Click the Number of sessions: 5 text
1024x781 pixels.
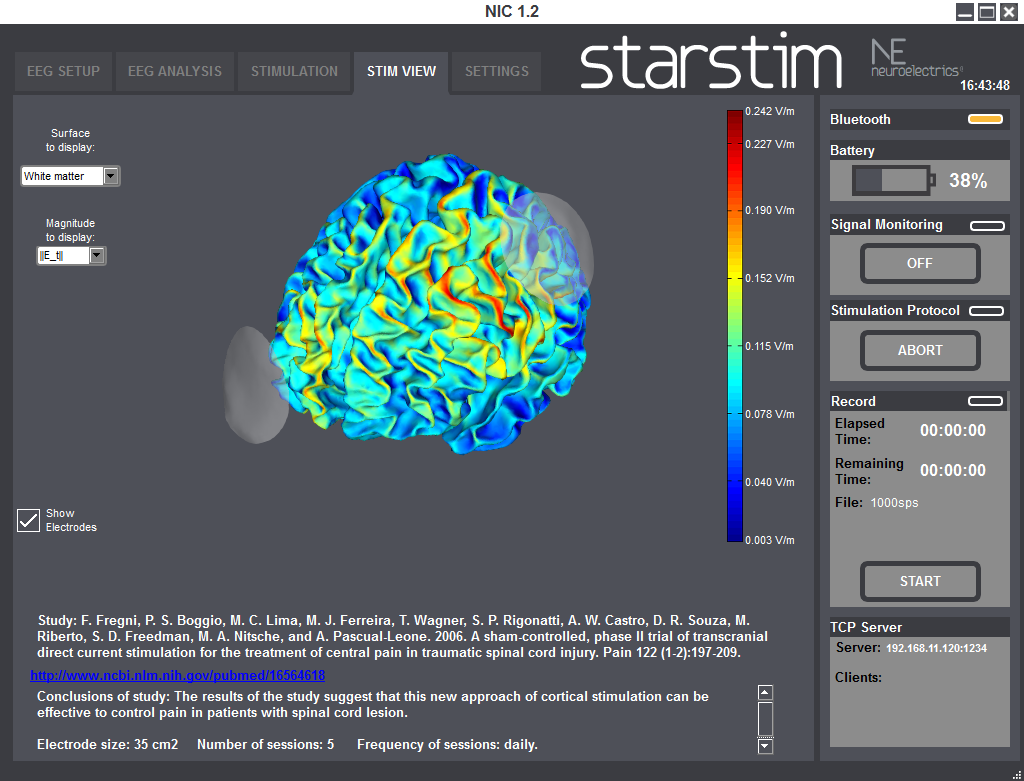coord(266,744)
